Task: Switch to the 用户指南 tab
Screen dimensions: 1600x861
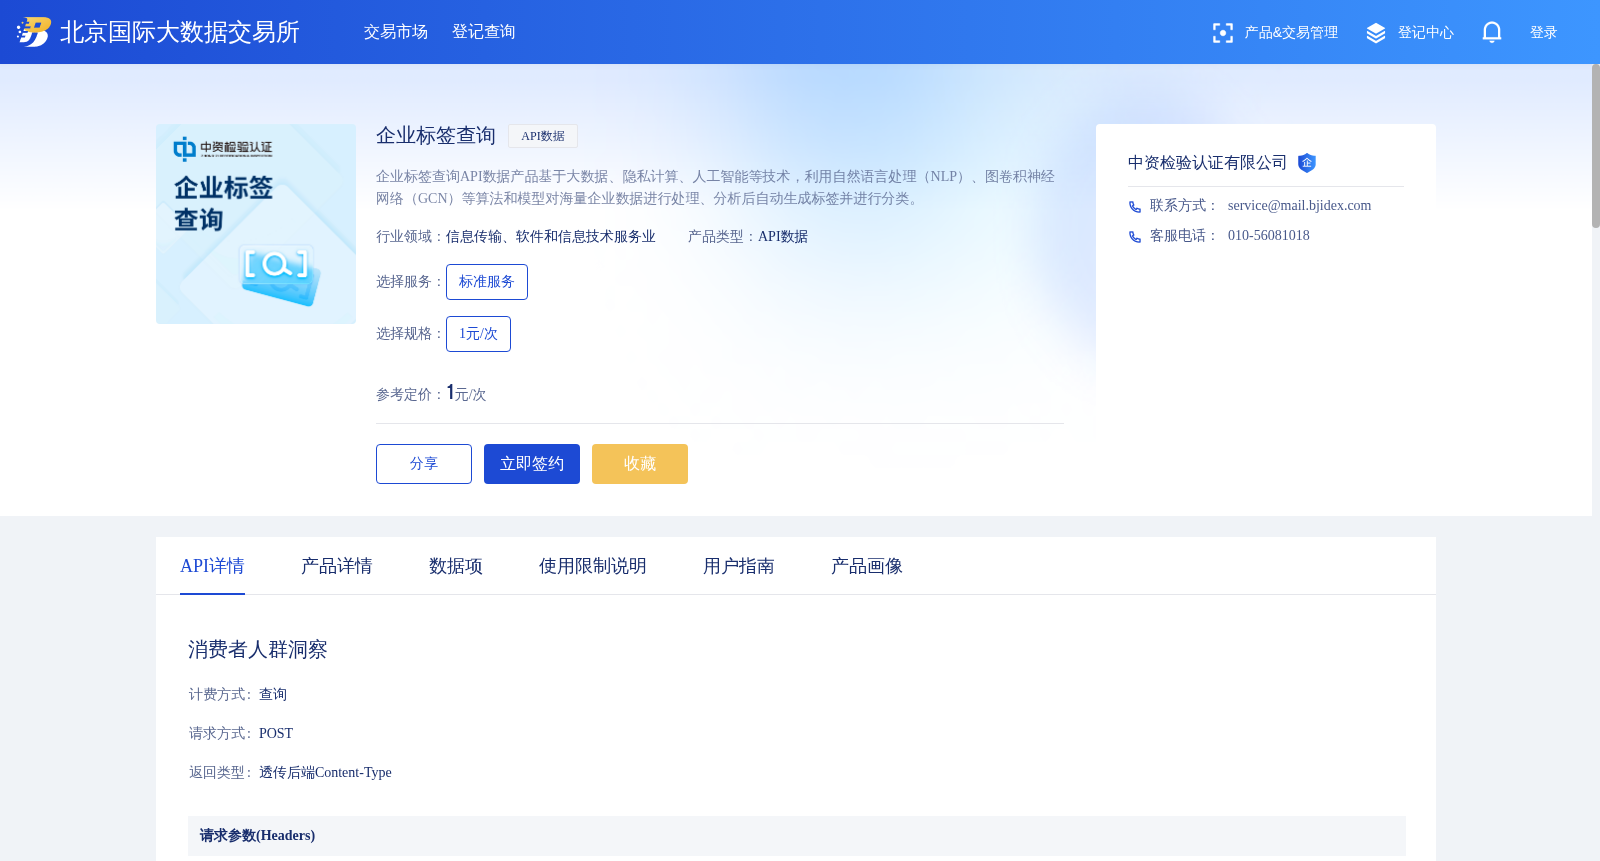Action: pos(739,566)
